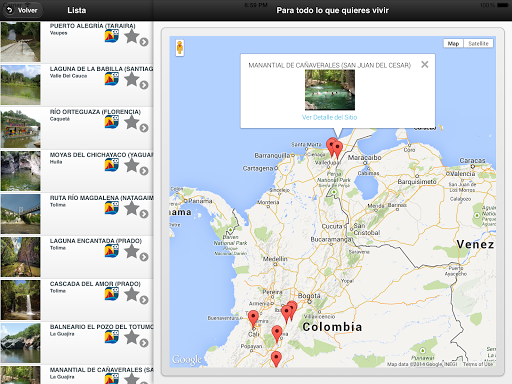Tap the Colombia logo icon in Cascada del Amor row
Image resolution: width=512 pixels, height=384 pixels.
click(x=112, y=294)
